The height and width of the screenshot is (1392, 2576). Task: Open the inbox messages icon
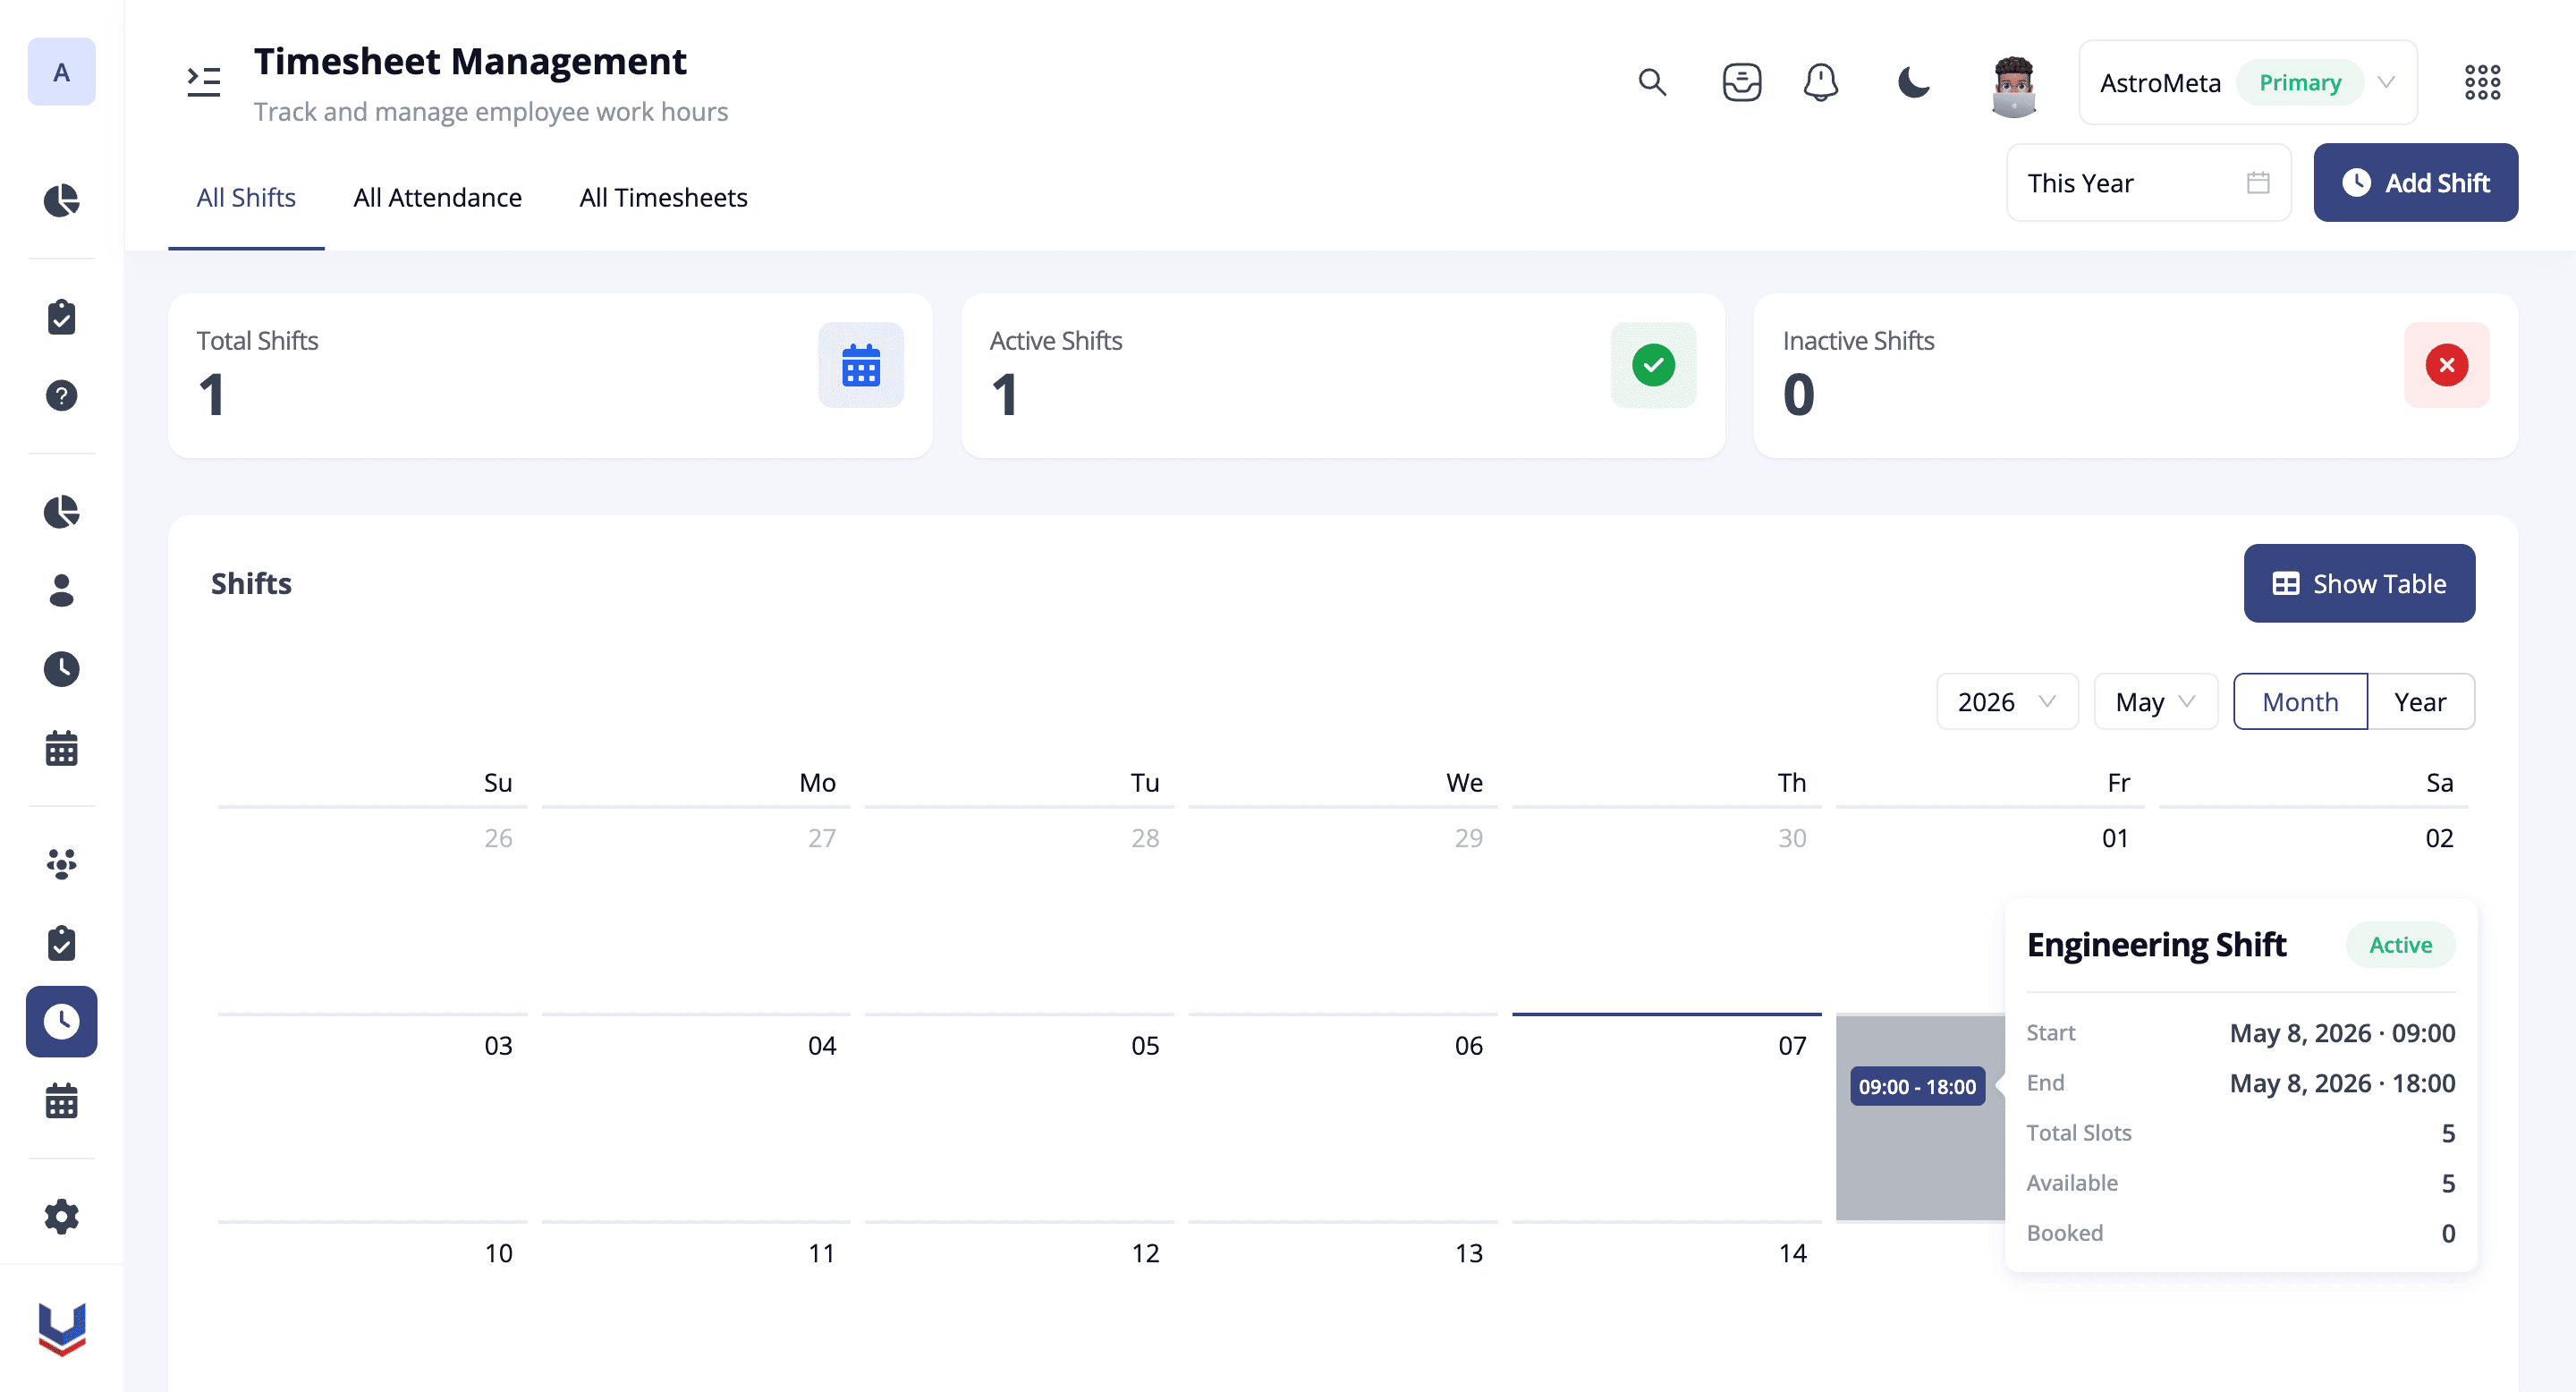tap(1741, 82)
